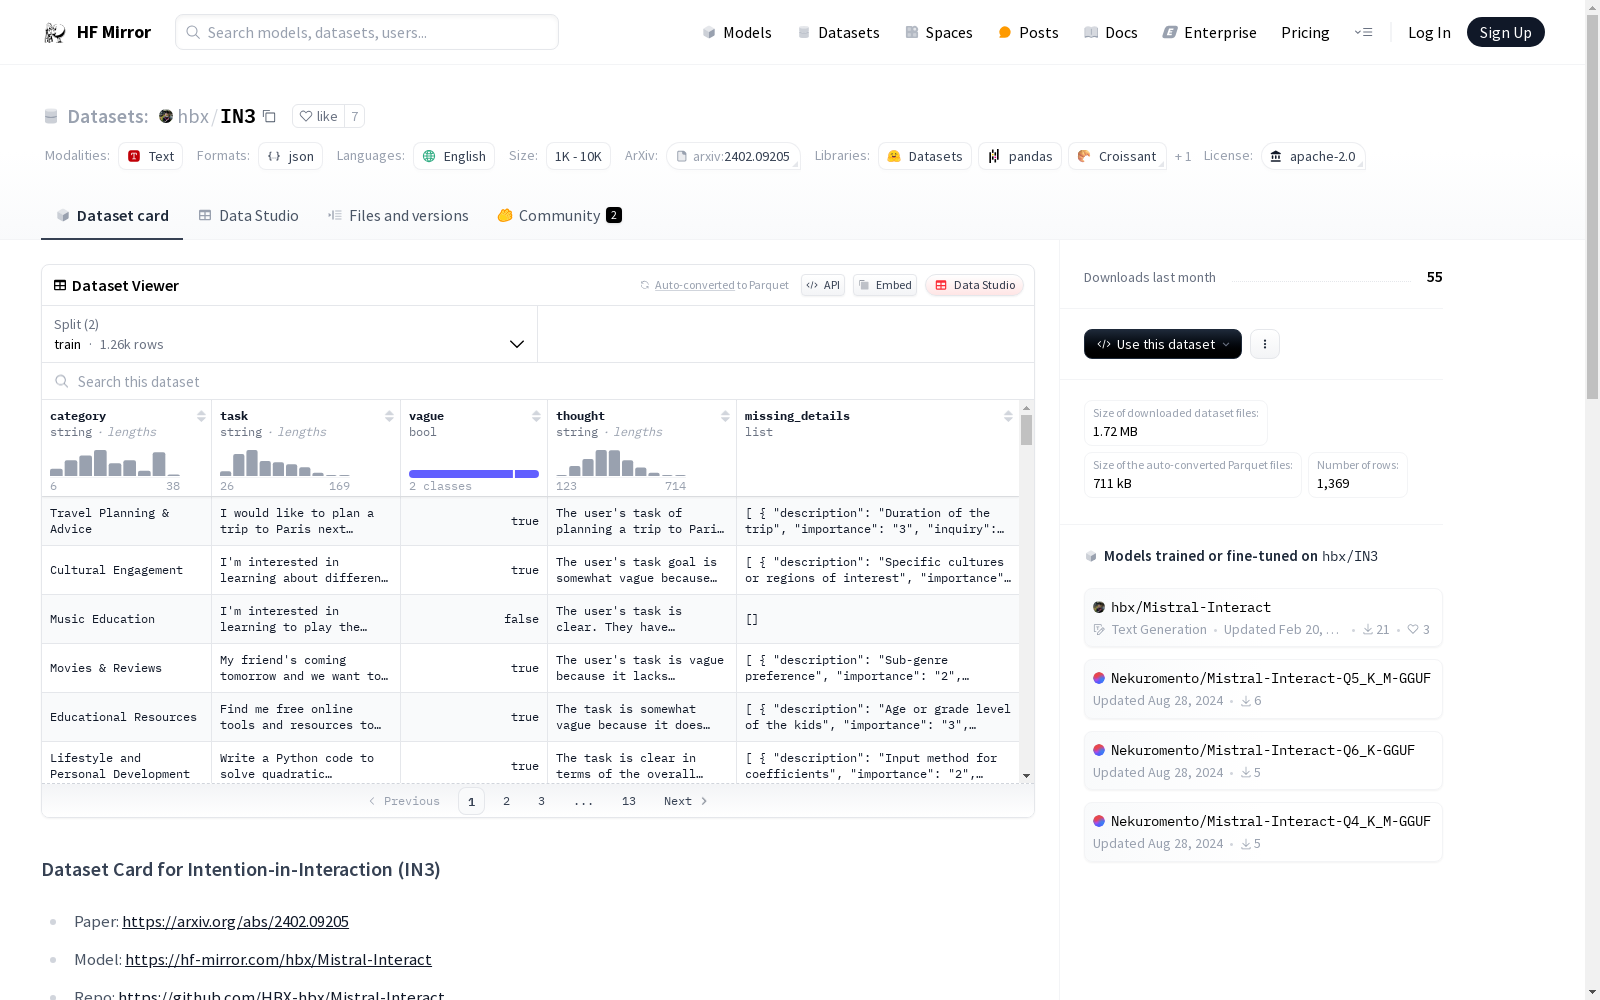Screen dimensions: 1600x1000
Task: Sort the missing_details column
Action: point(1008,416)
